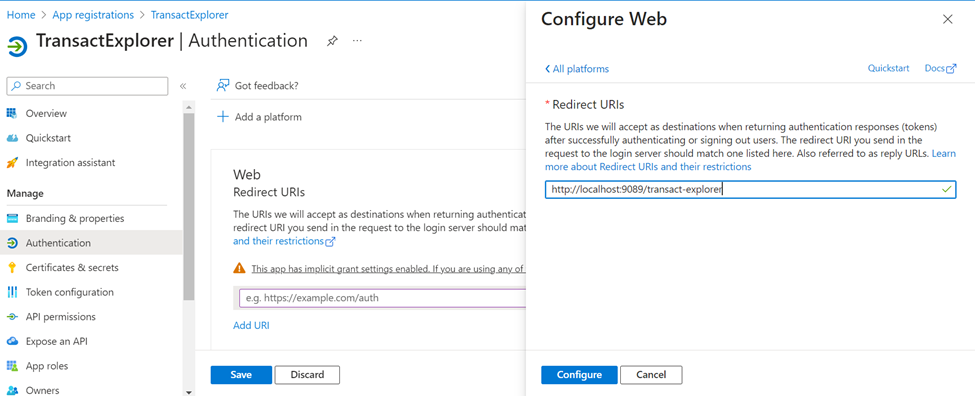Collapse the sidebar with double chevron

[x=183, y=86]
